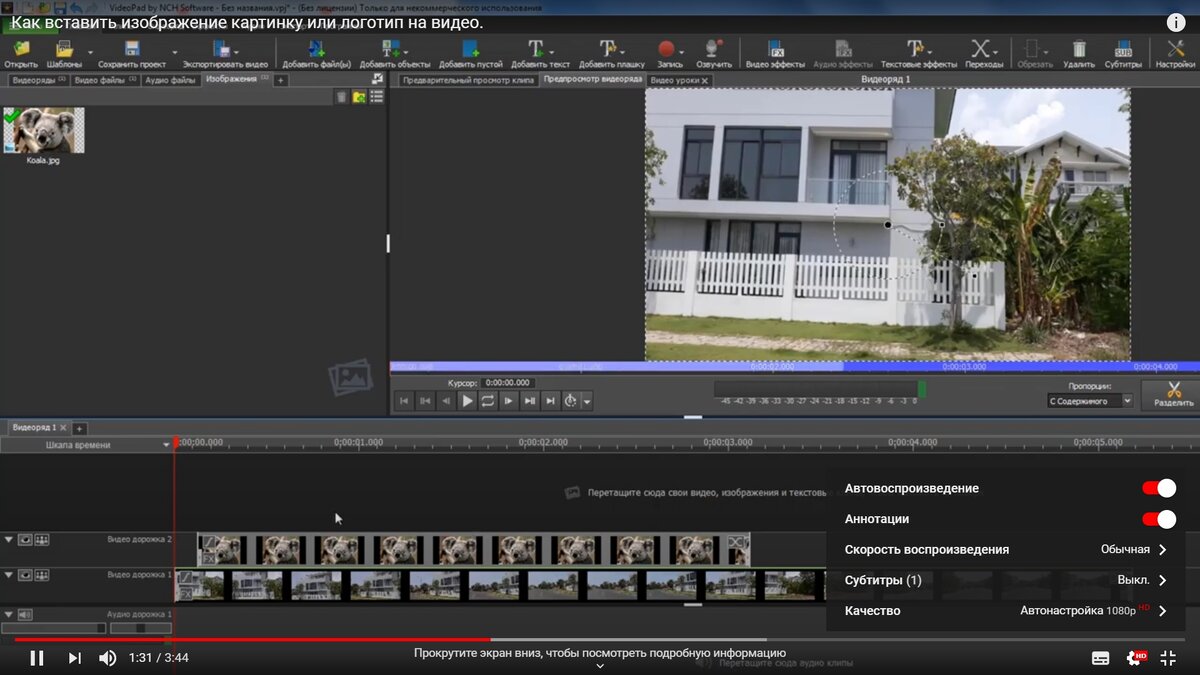Open Настройки wrench icon
Screen dimensions: 1200x675
(1175, 48)
